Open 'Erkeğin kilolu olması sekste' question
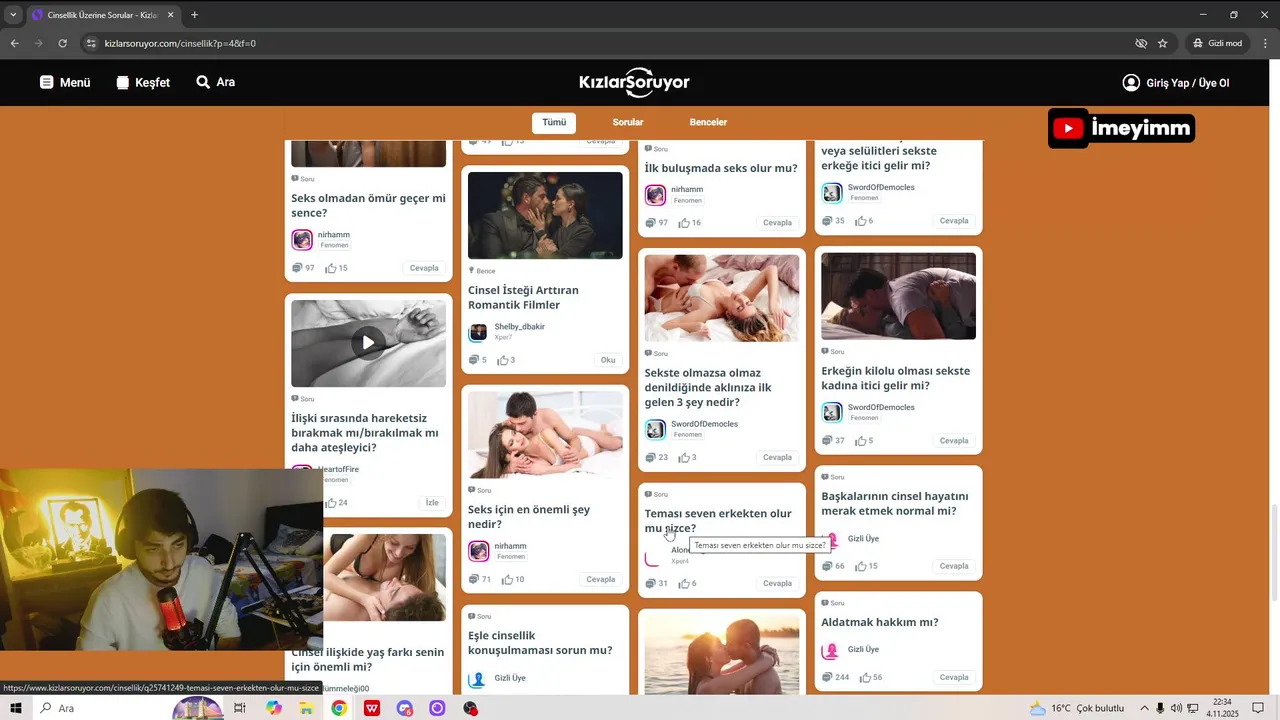This screenshot has height=720, width=1280. [896, 378]
